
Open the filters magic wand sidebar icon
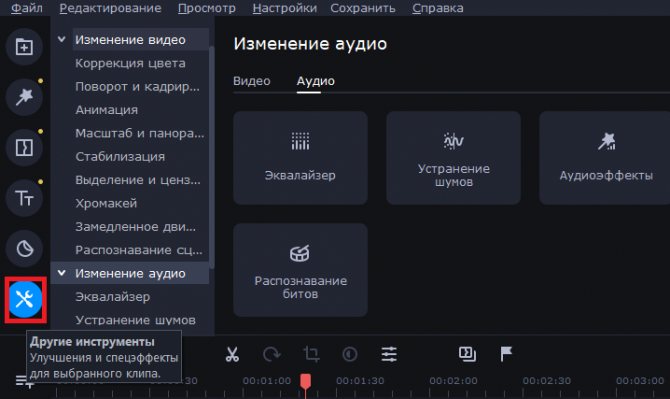click(x=24, y=97)
